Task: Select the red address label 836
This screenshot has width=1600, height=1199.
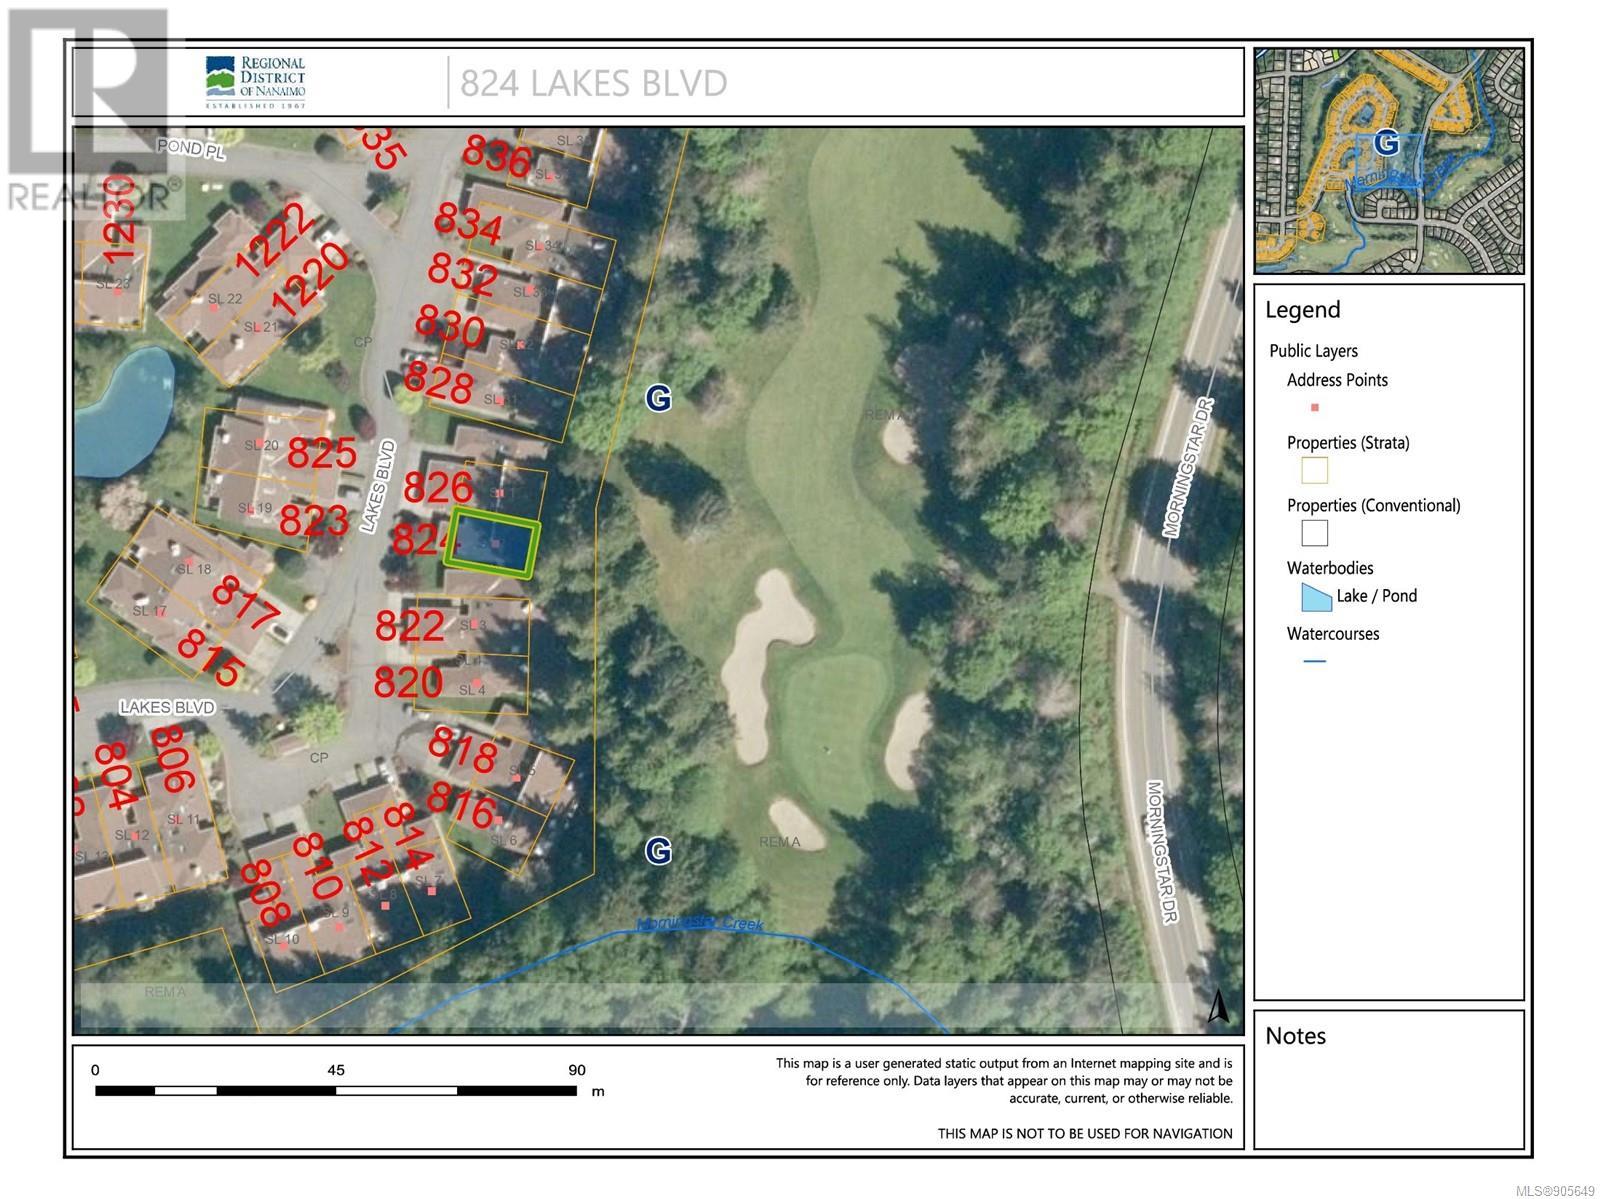Action: click(x=496, y=157)
